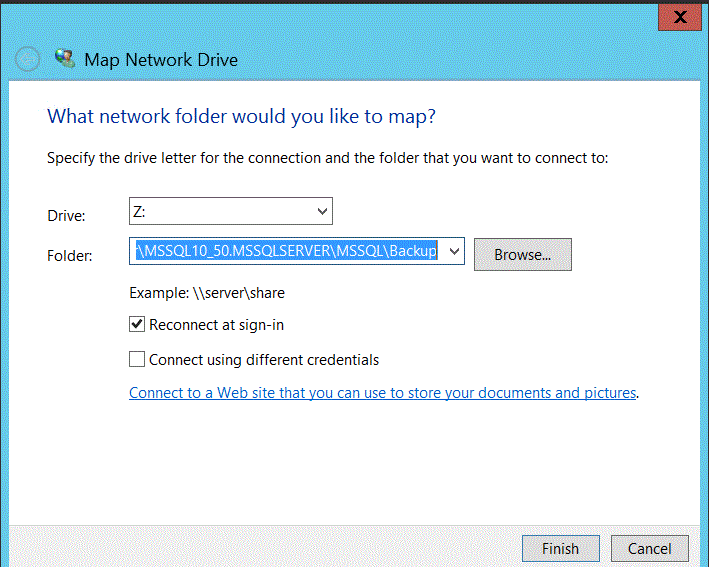Viewport: 709px width, 567px height.
Task: Click the Finish button
Action: pyautogui.click(x=561, y=548)
